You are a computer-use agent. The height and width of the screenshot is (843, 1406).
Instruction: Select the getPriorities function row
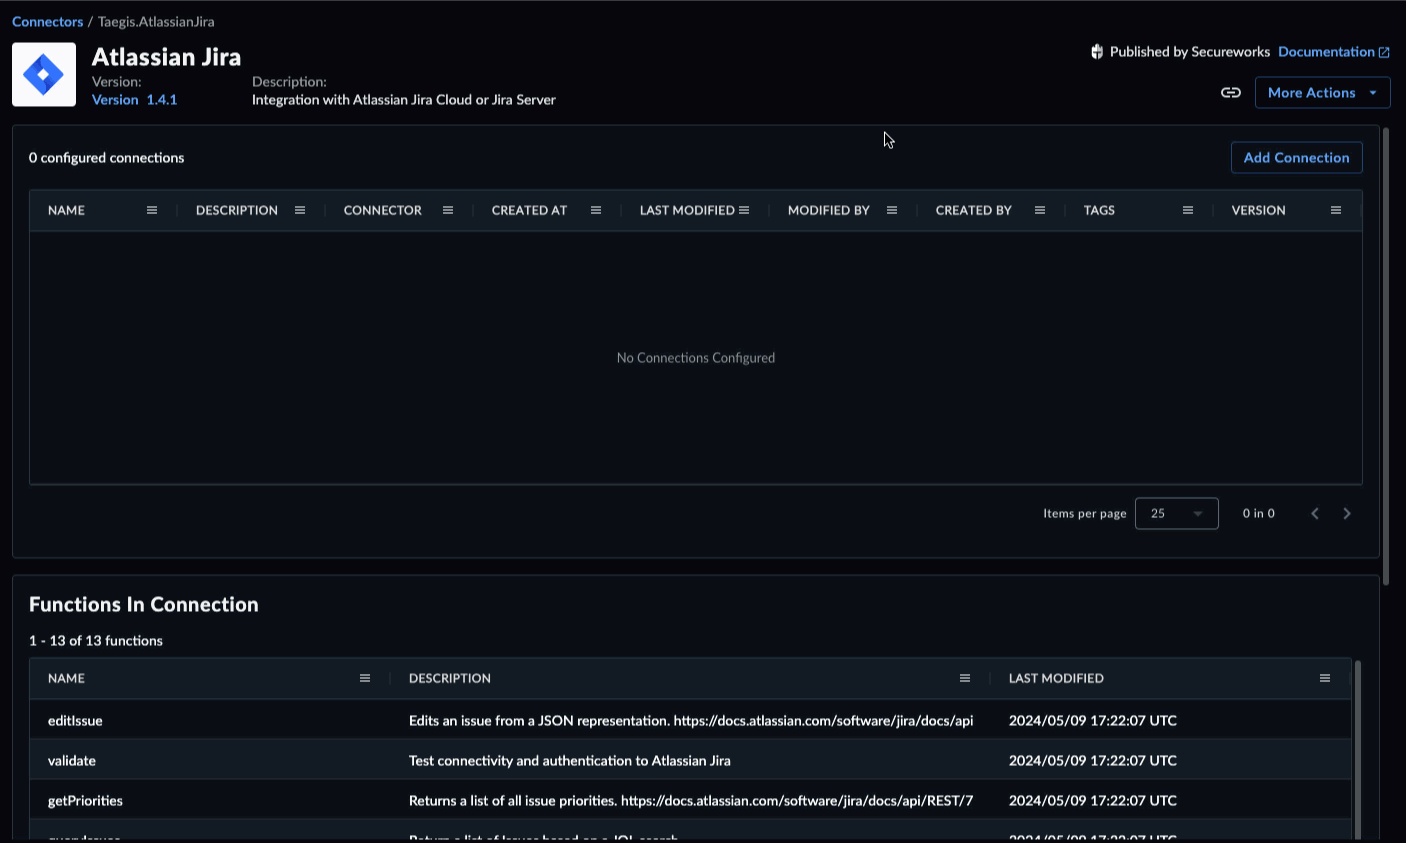click(x=690, y=800)
